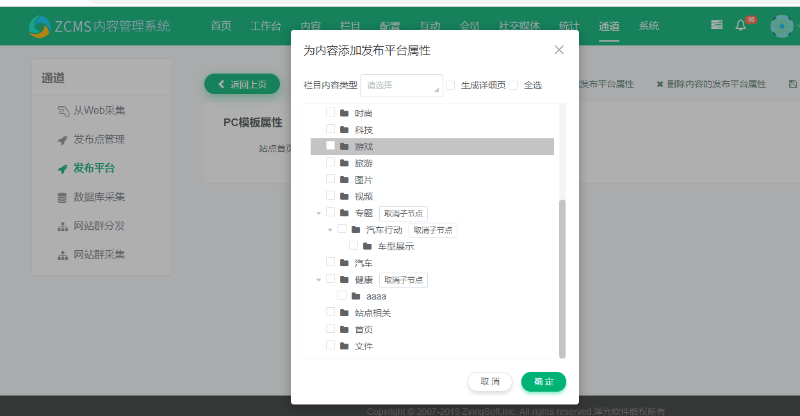Screen dimensions: 800x416
Task: Open the notifications bell icon
Action: tap(740, 25)
